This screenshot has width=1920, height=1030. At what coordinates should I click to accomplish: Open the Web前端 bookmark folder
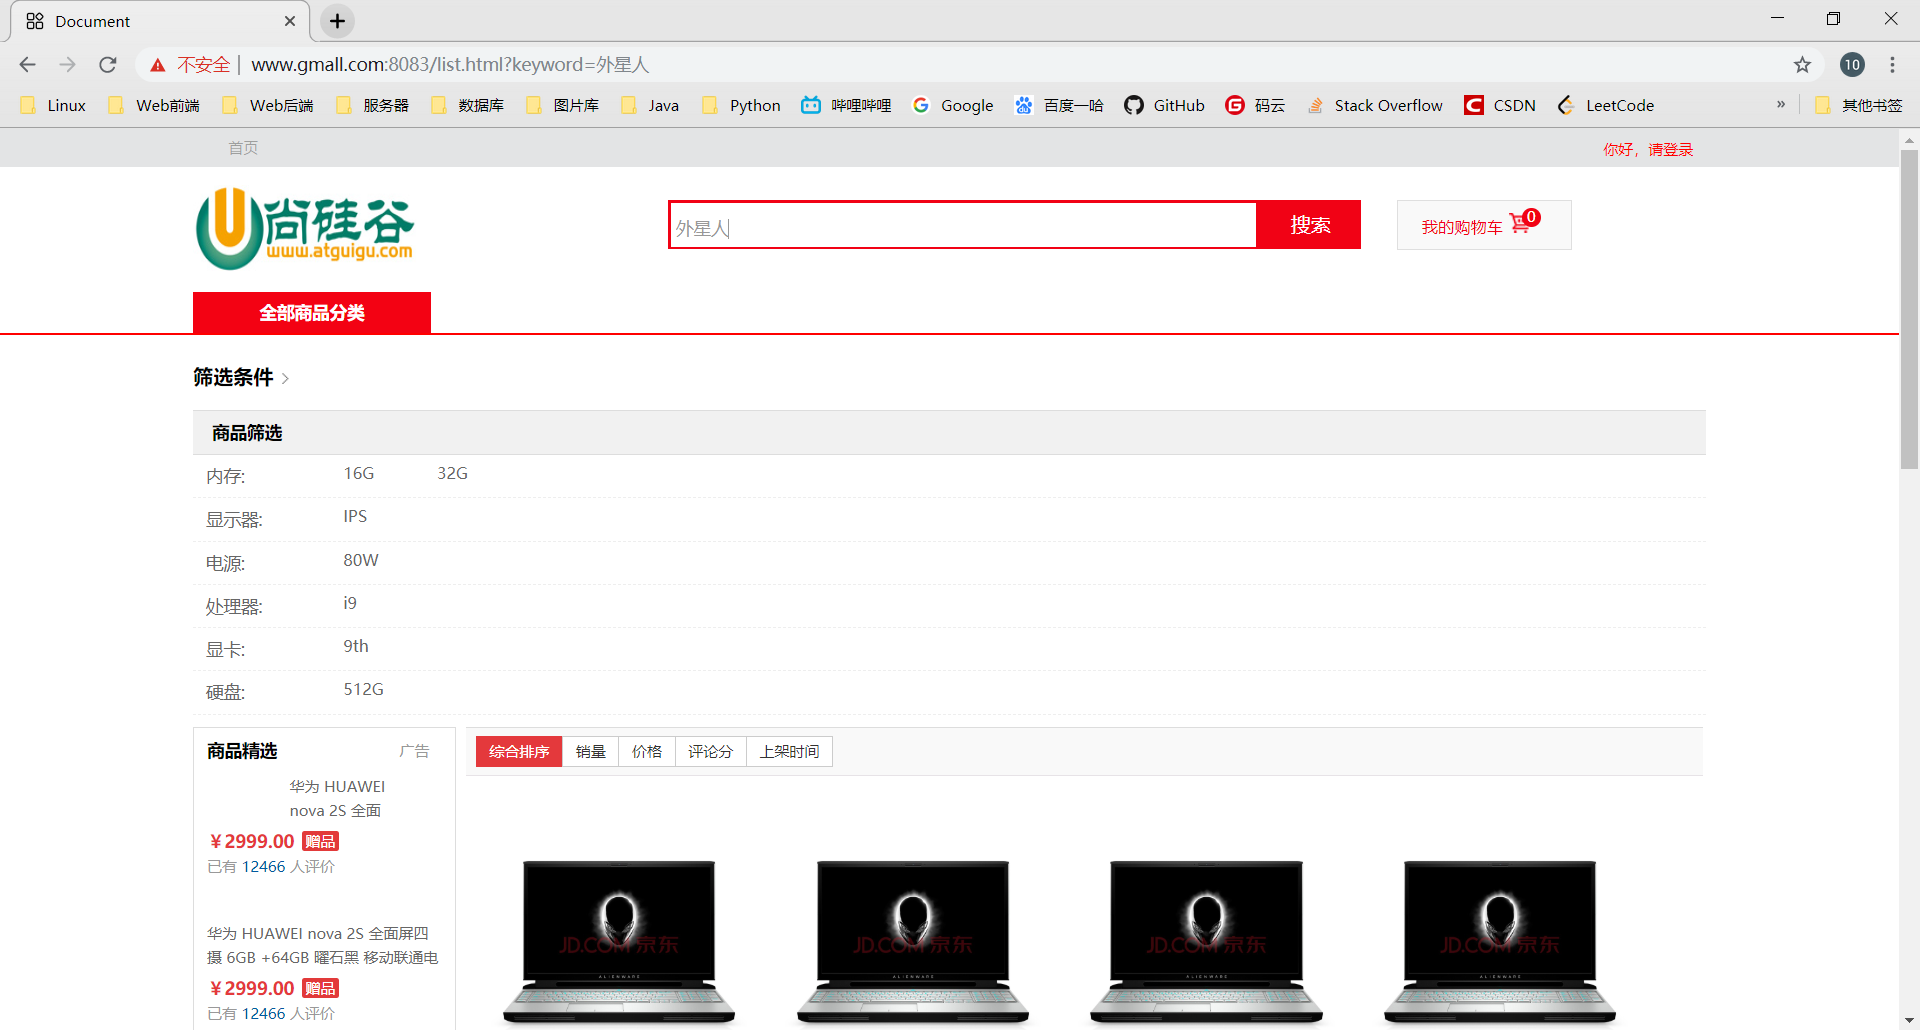click(155, 105)
